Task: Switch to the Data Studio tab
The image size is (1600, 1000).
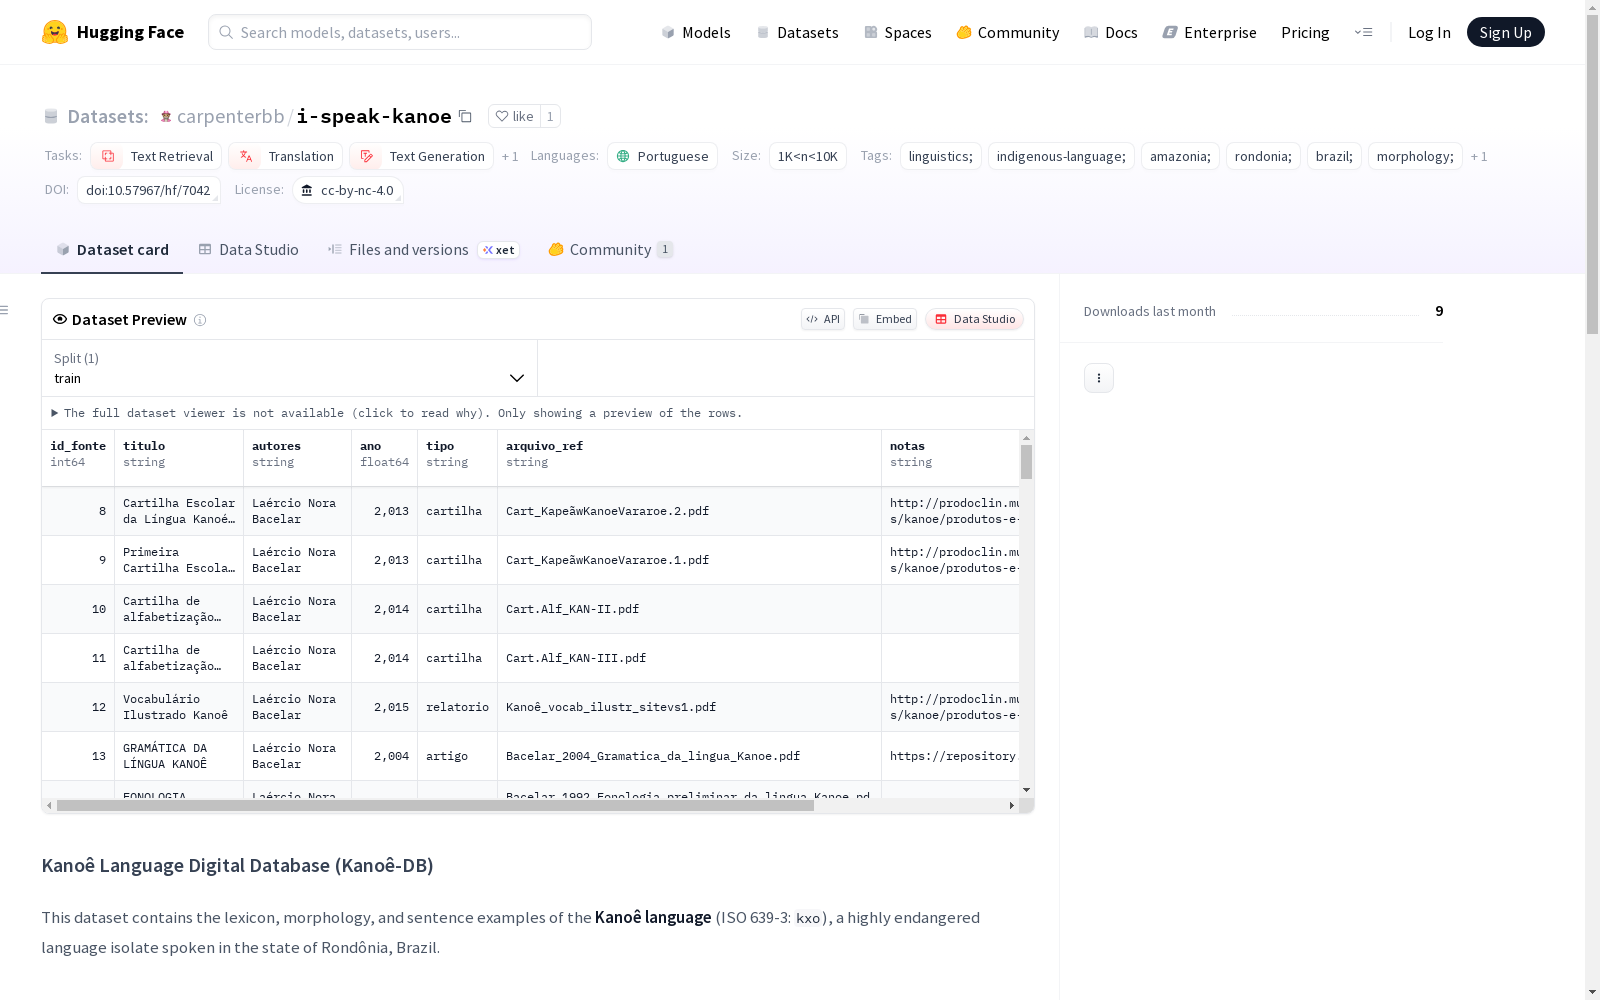Action: click(x=248, y=250)
